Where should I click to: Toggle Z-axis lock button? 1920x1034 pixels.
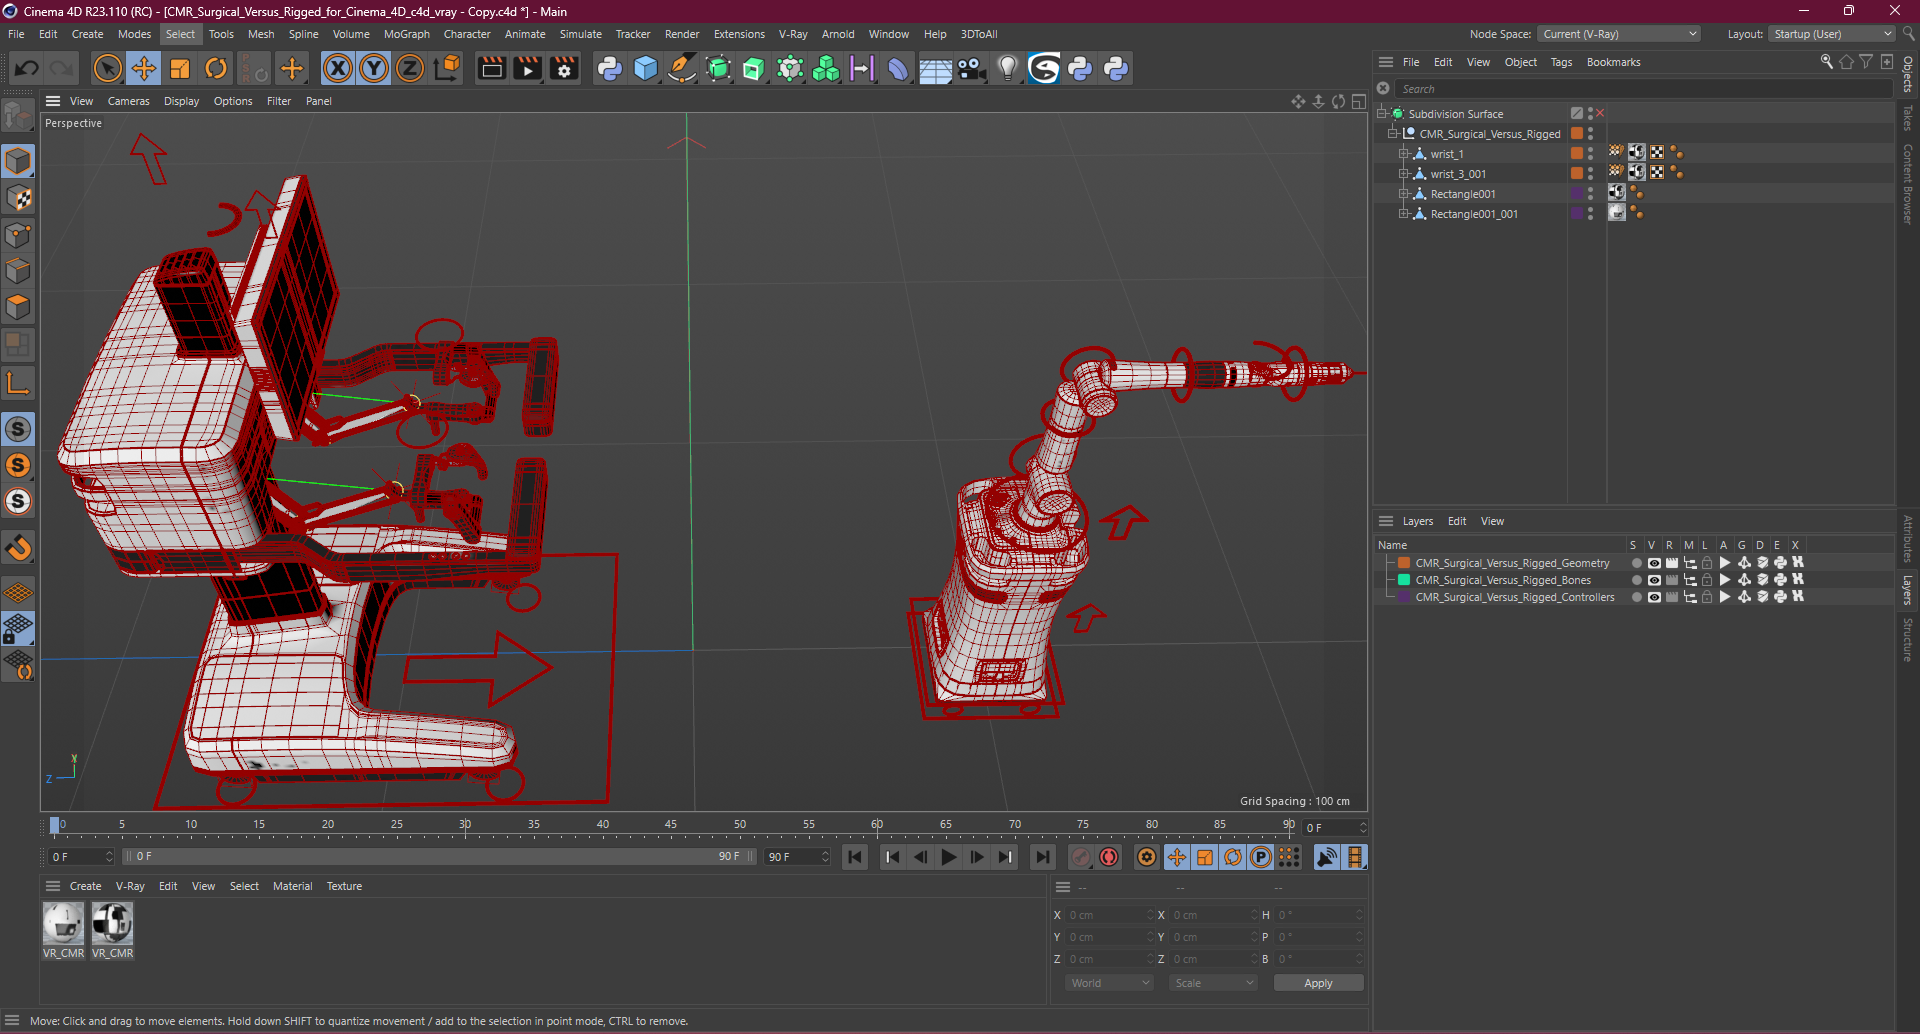410,68
